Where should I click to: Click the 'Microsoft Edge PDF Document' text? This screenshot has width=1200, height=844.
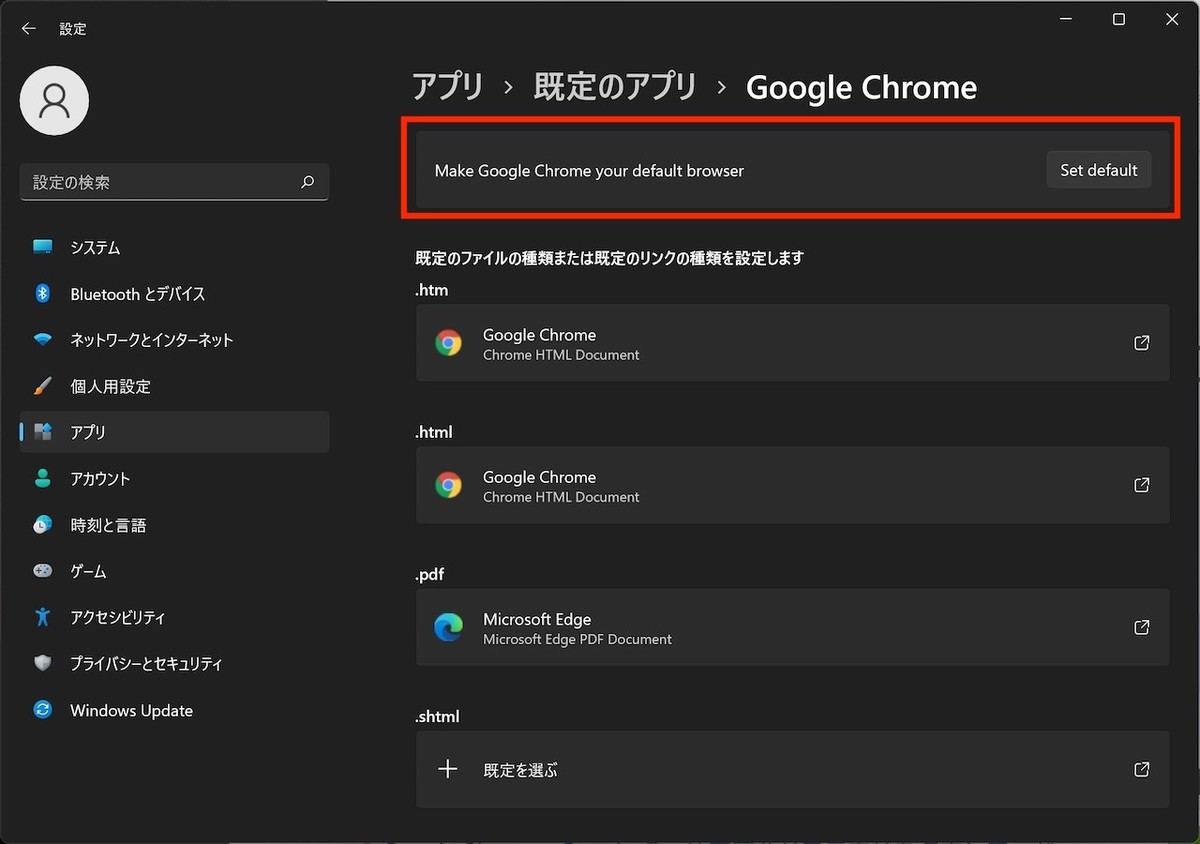(577, 639)
